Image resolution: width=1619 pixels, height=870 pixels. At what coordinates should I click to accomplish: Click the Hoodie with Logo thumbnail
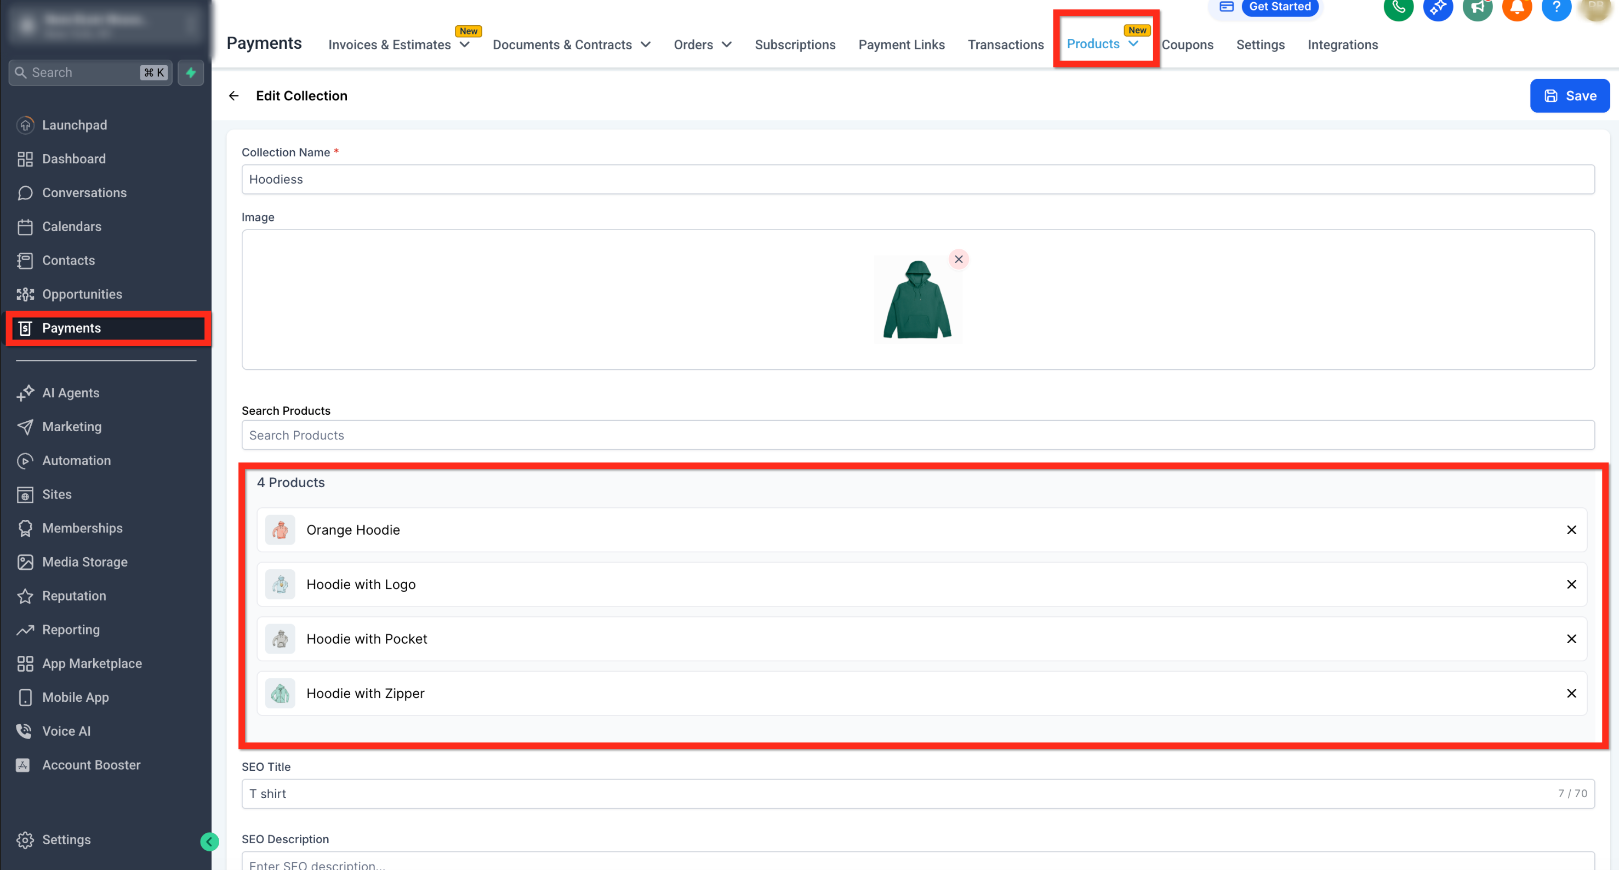[x=281, y=585]
